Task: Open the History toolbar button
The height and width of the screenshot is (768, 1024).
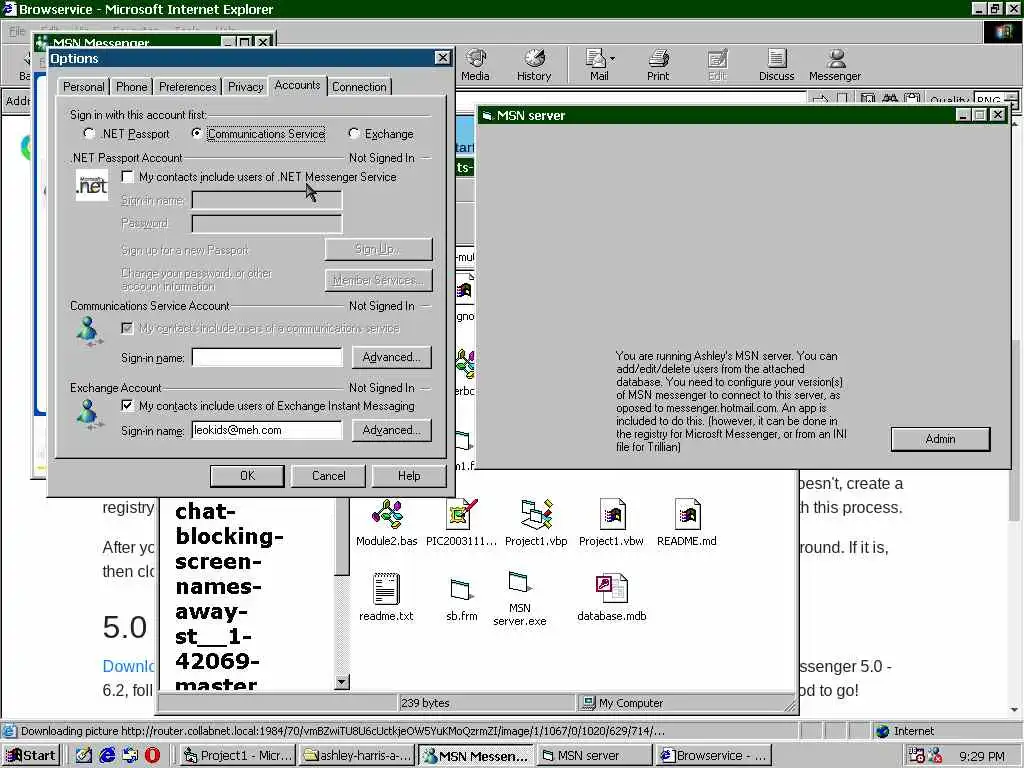Action: pos(534,65)
